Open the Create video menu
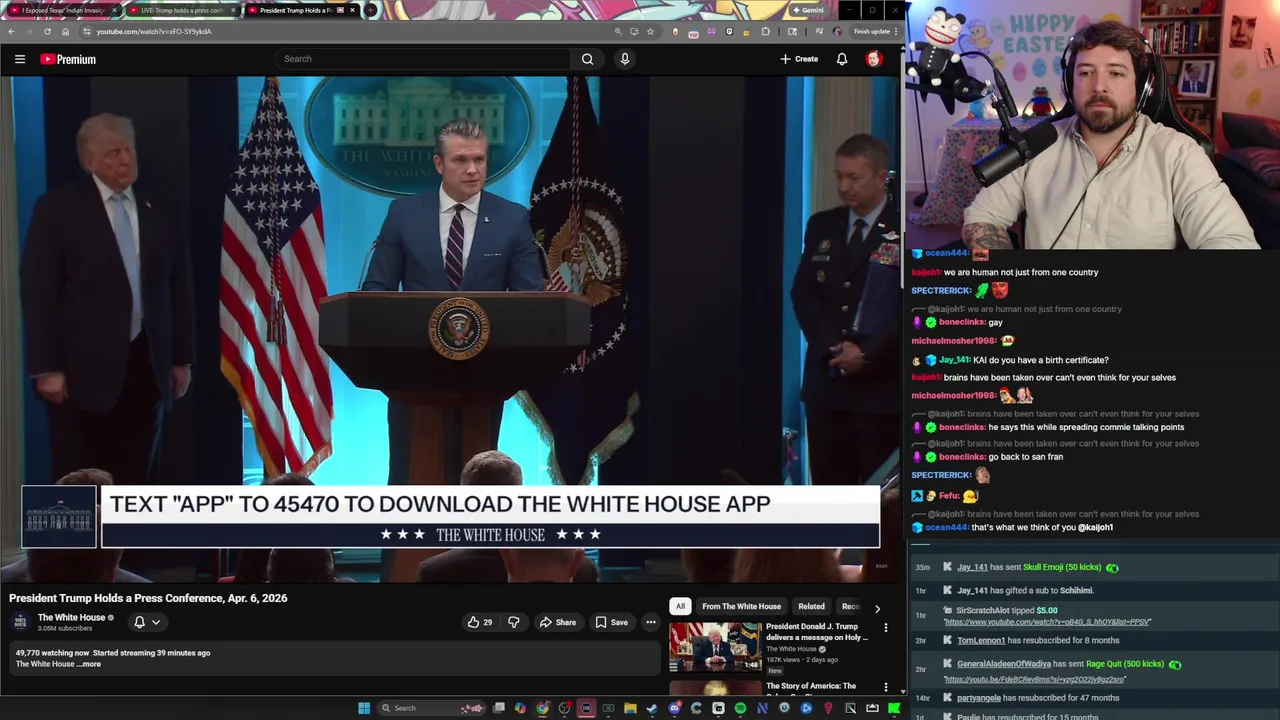 click(799, 59)
